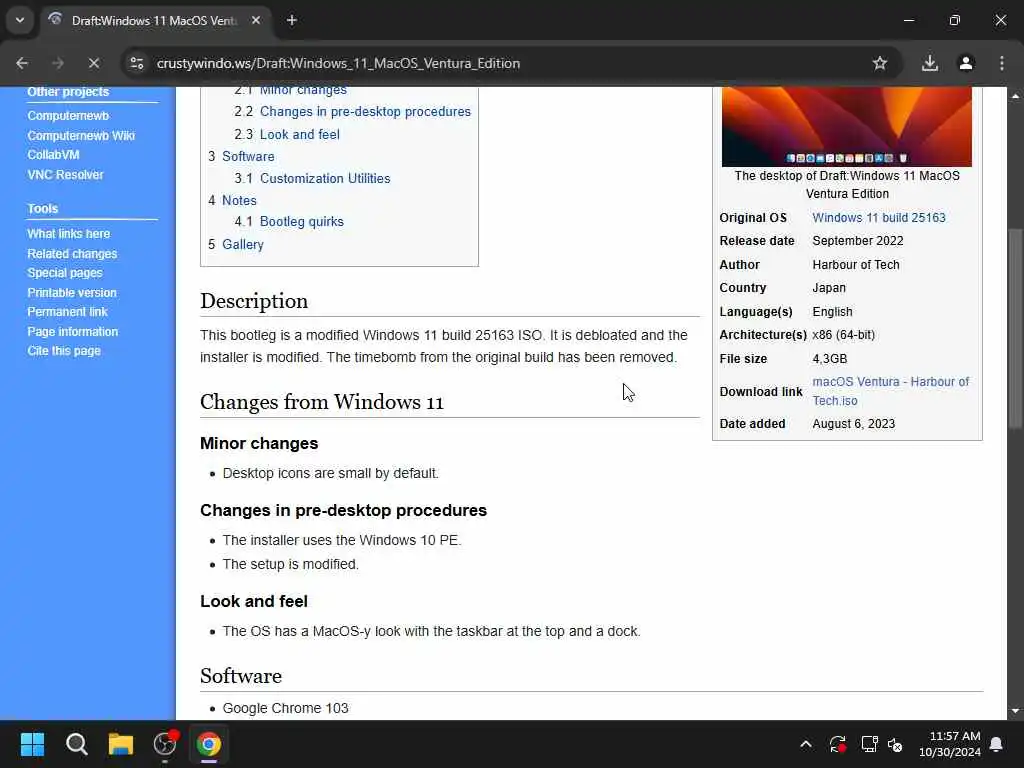Viewport: 1024px width, 768px height.
Task: Go back to the previous page
Action: click(x=22, y=63)
